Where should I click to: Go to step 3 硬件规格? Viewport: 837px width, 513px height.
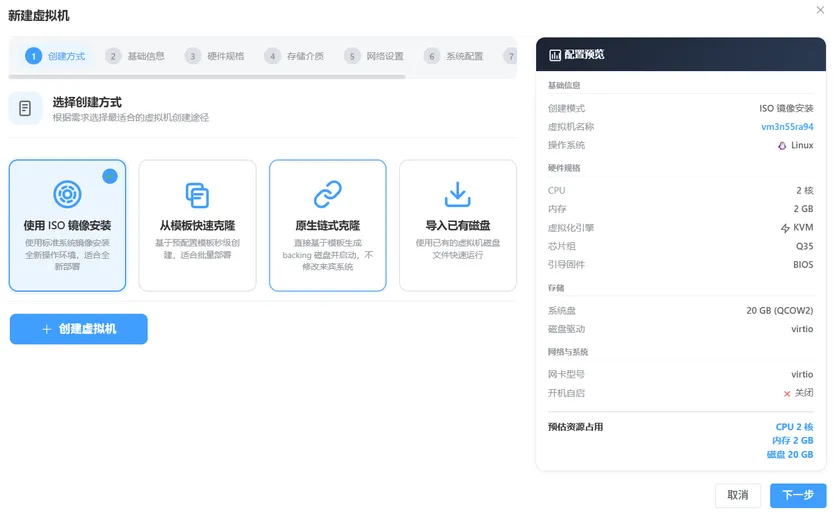pos(215,56)
